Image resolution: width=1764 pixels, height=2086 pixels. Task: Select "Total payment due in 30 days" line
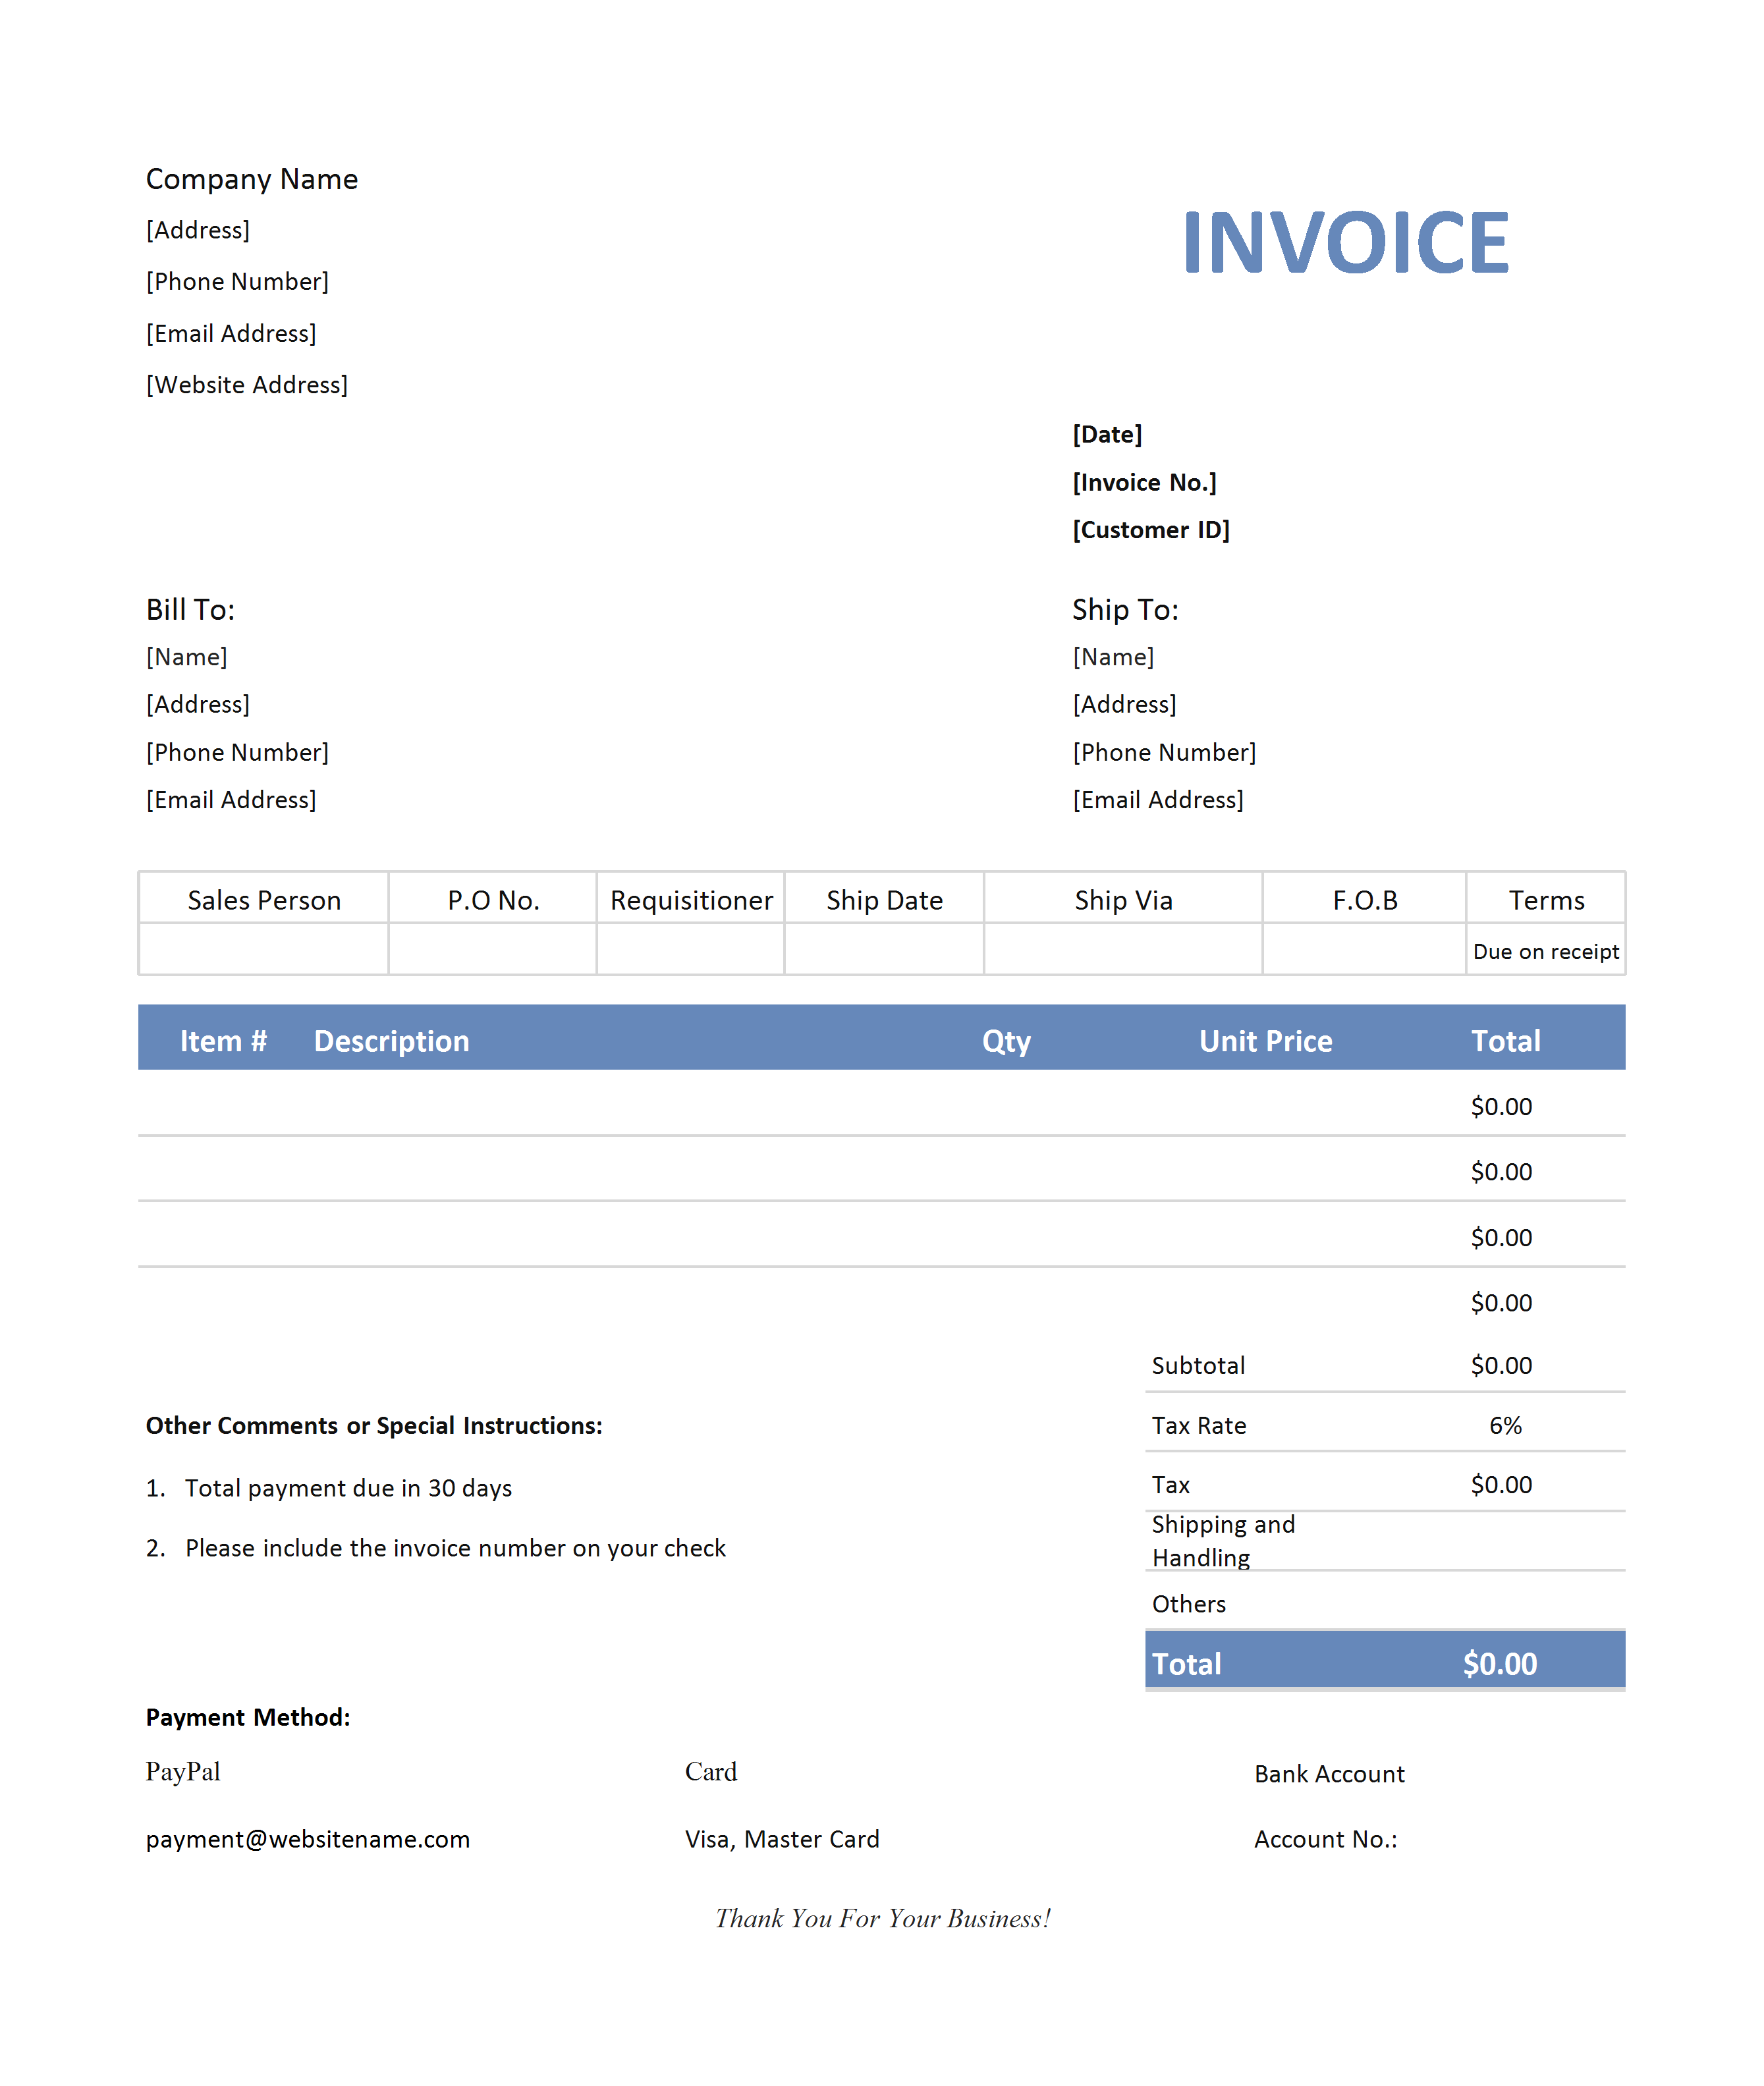click(x=348, y=1489)
